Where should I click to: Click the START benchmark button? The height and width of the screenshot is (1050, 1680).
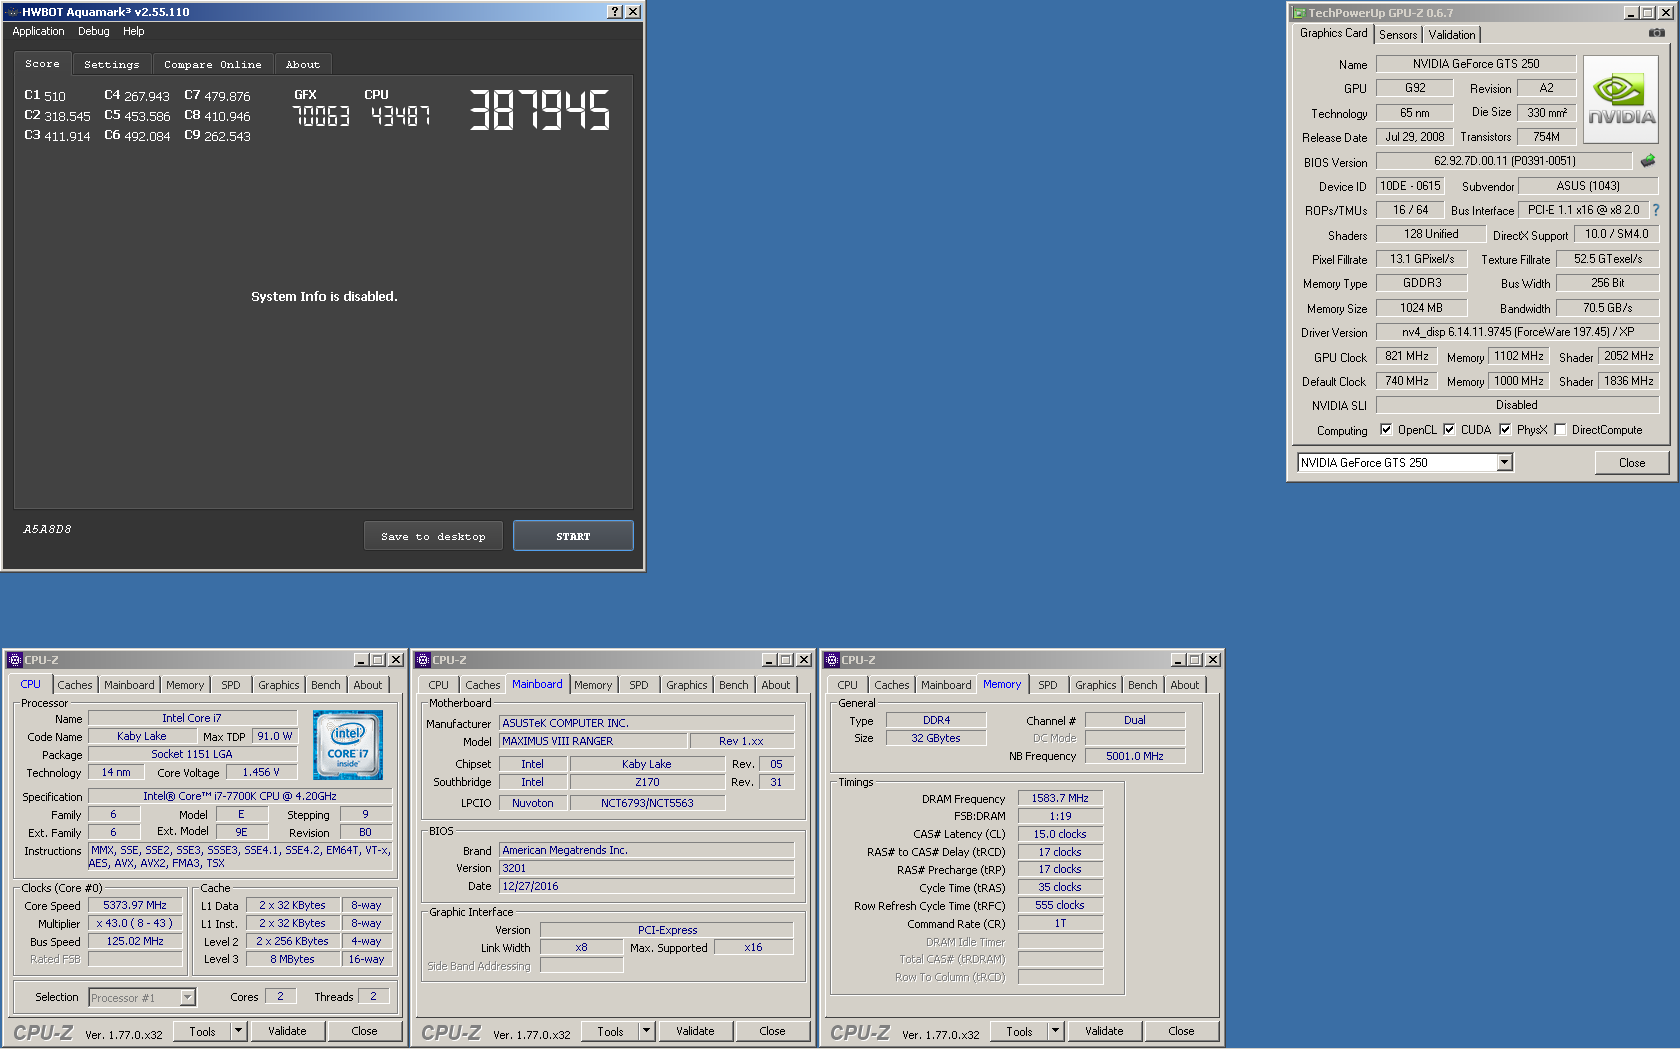(573, 536)
